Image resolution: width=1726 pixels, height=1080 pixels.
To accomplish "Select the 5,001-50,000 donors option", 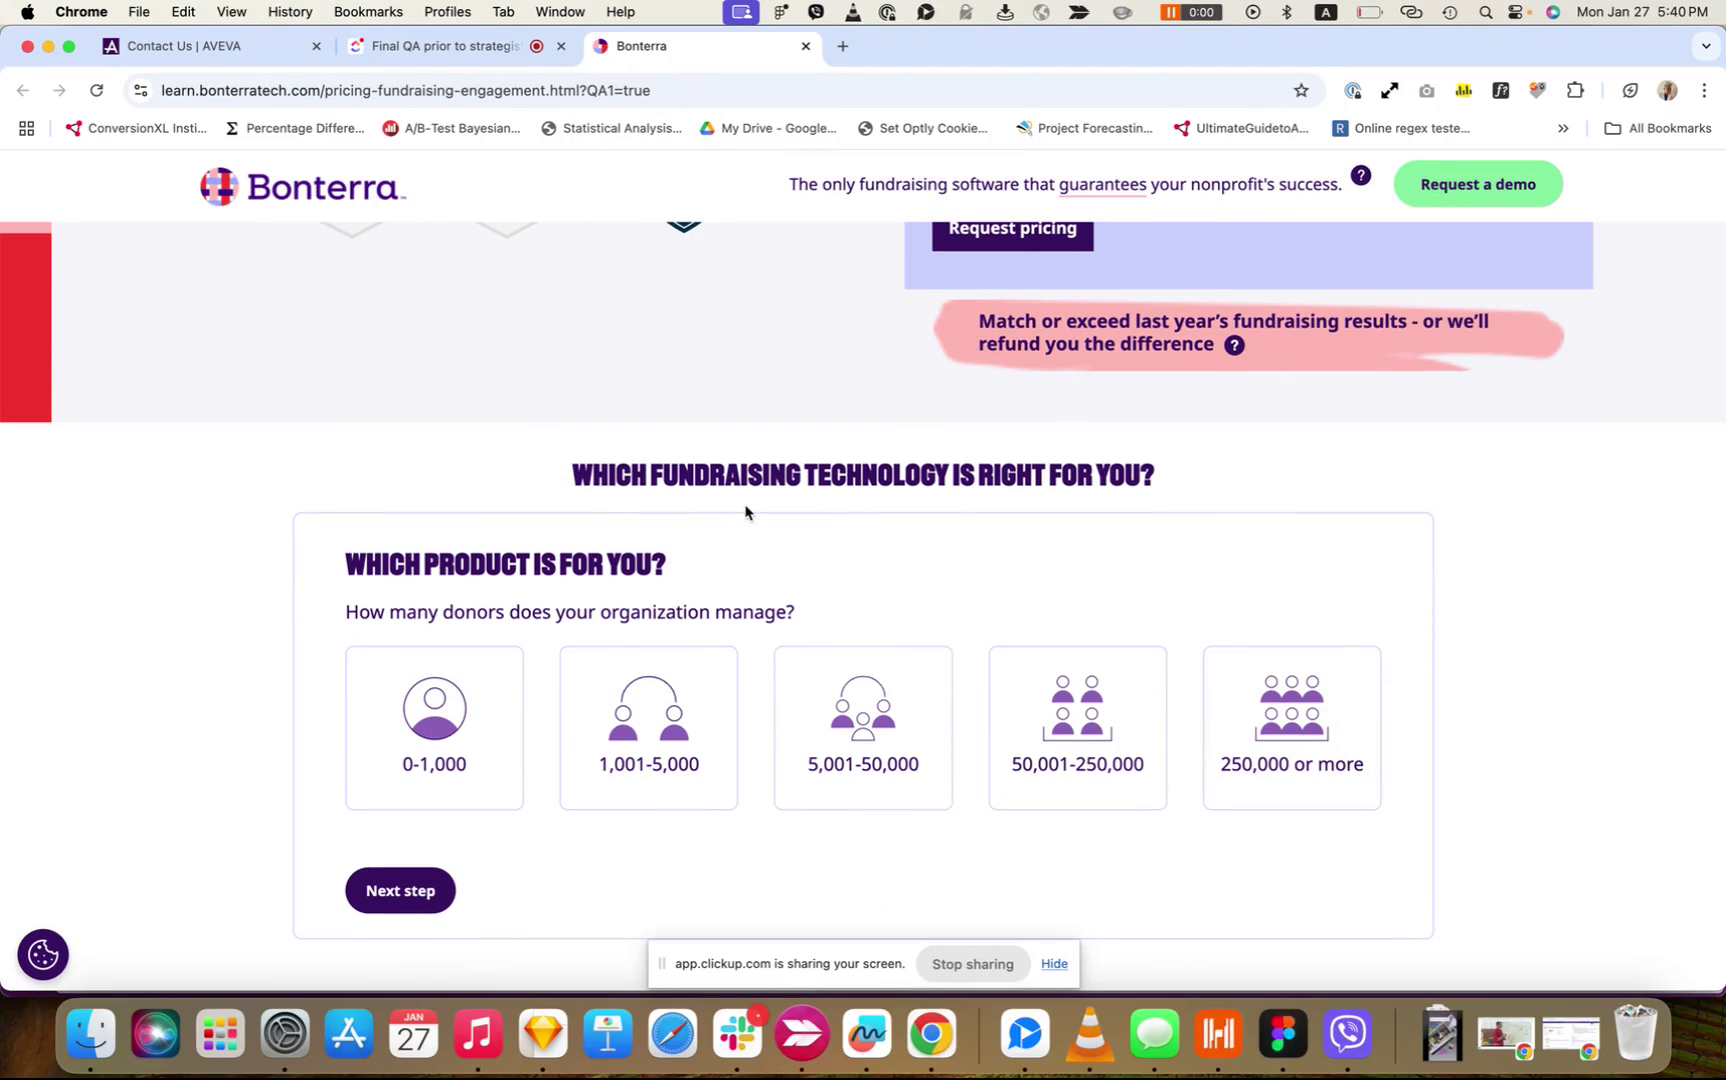I will tap(863, 727).
